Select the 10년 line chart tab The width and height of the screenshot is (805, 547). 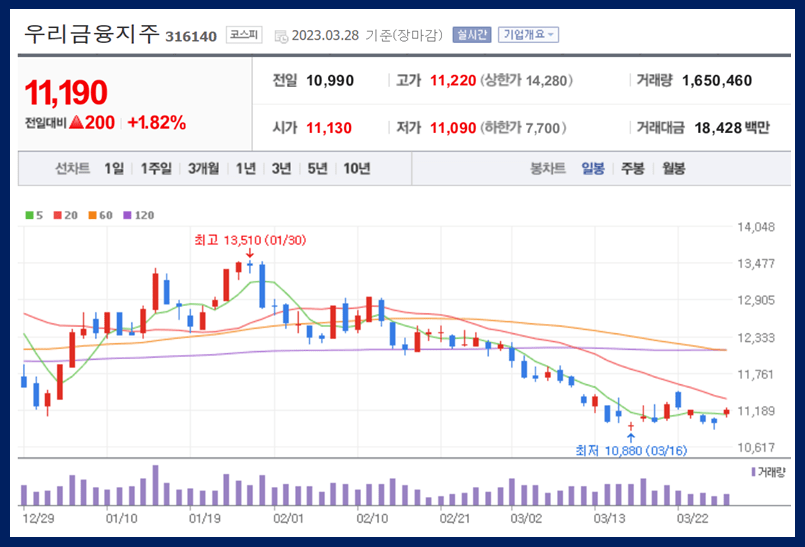pos(357,168)
